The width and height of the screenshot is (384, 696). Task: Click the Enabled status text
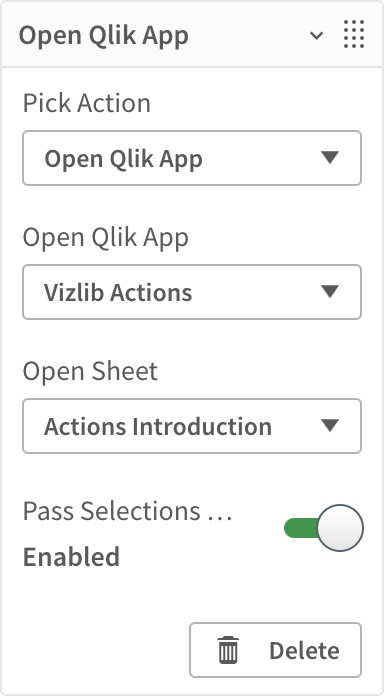point(71,557)
